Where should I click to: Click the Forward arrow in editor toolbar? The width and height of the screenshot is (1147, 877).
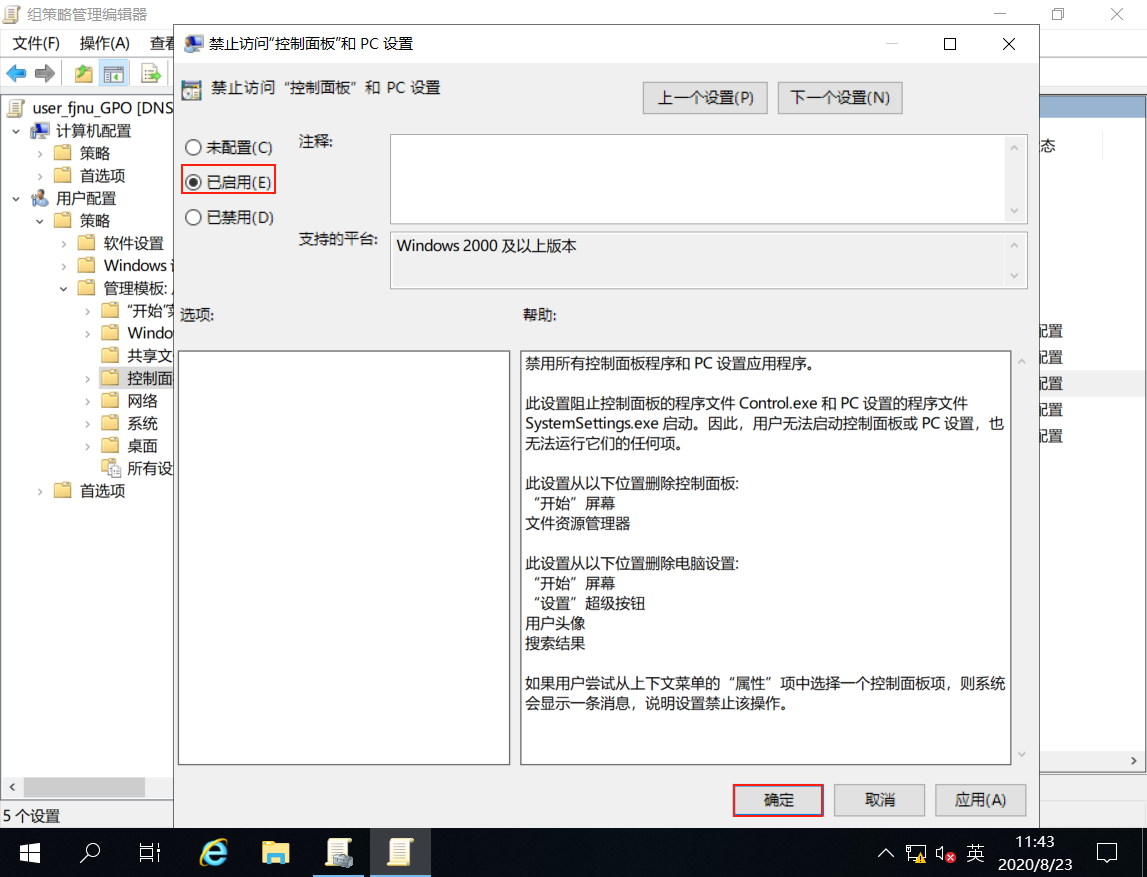click(45, 73)
